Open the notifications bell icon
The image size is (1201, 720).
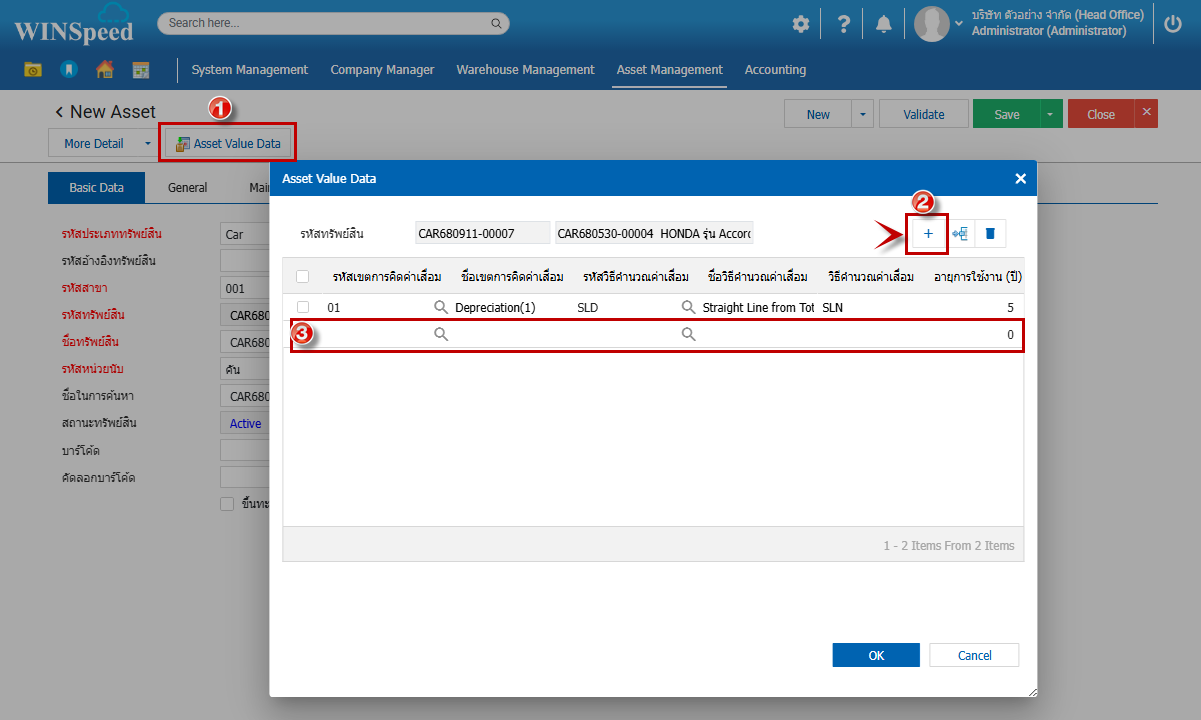(883, 24)
